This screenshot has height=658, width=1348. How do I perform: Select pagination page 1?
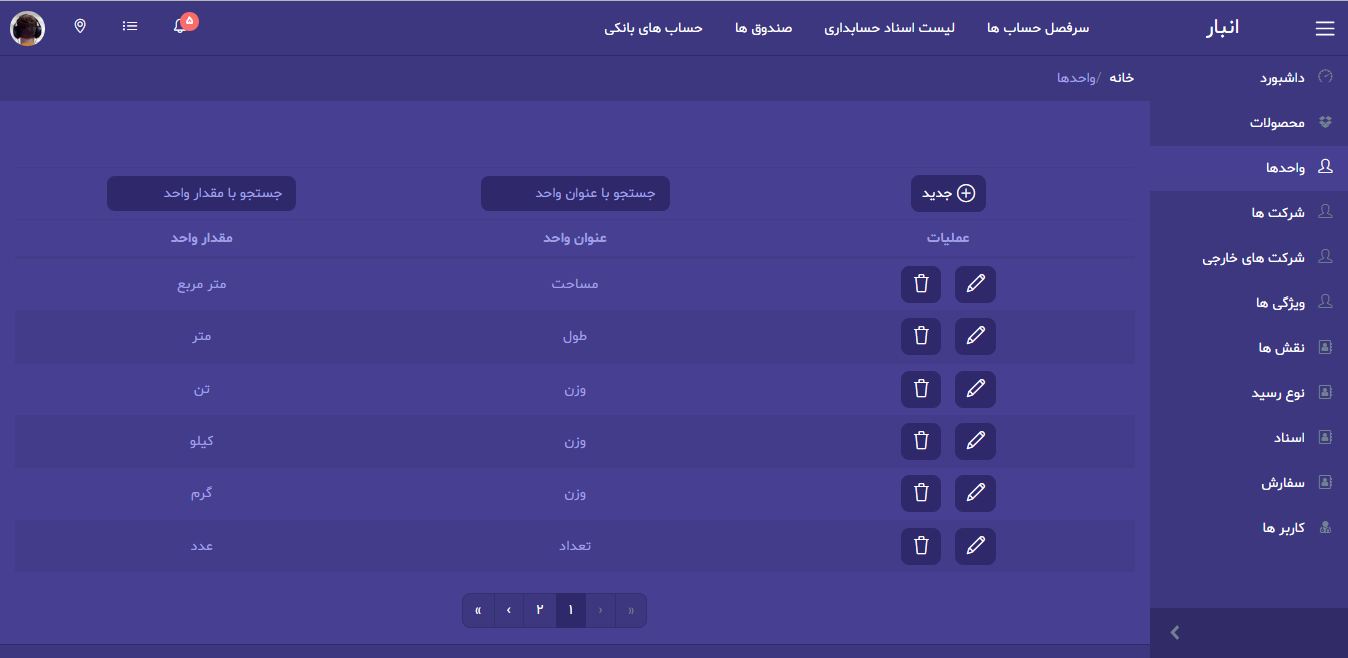571,610
